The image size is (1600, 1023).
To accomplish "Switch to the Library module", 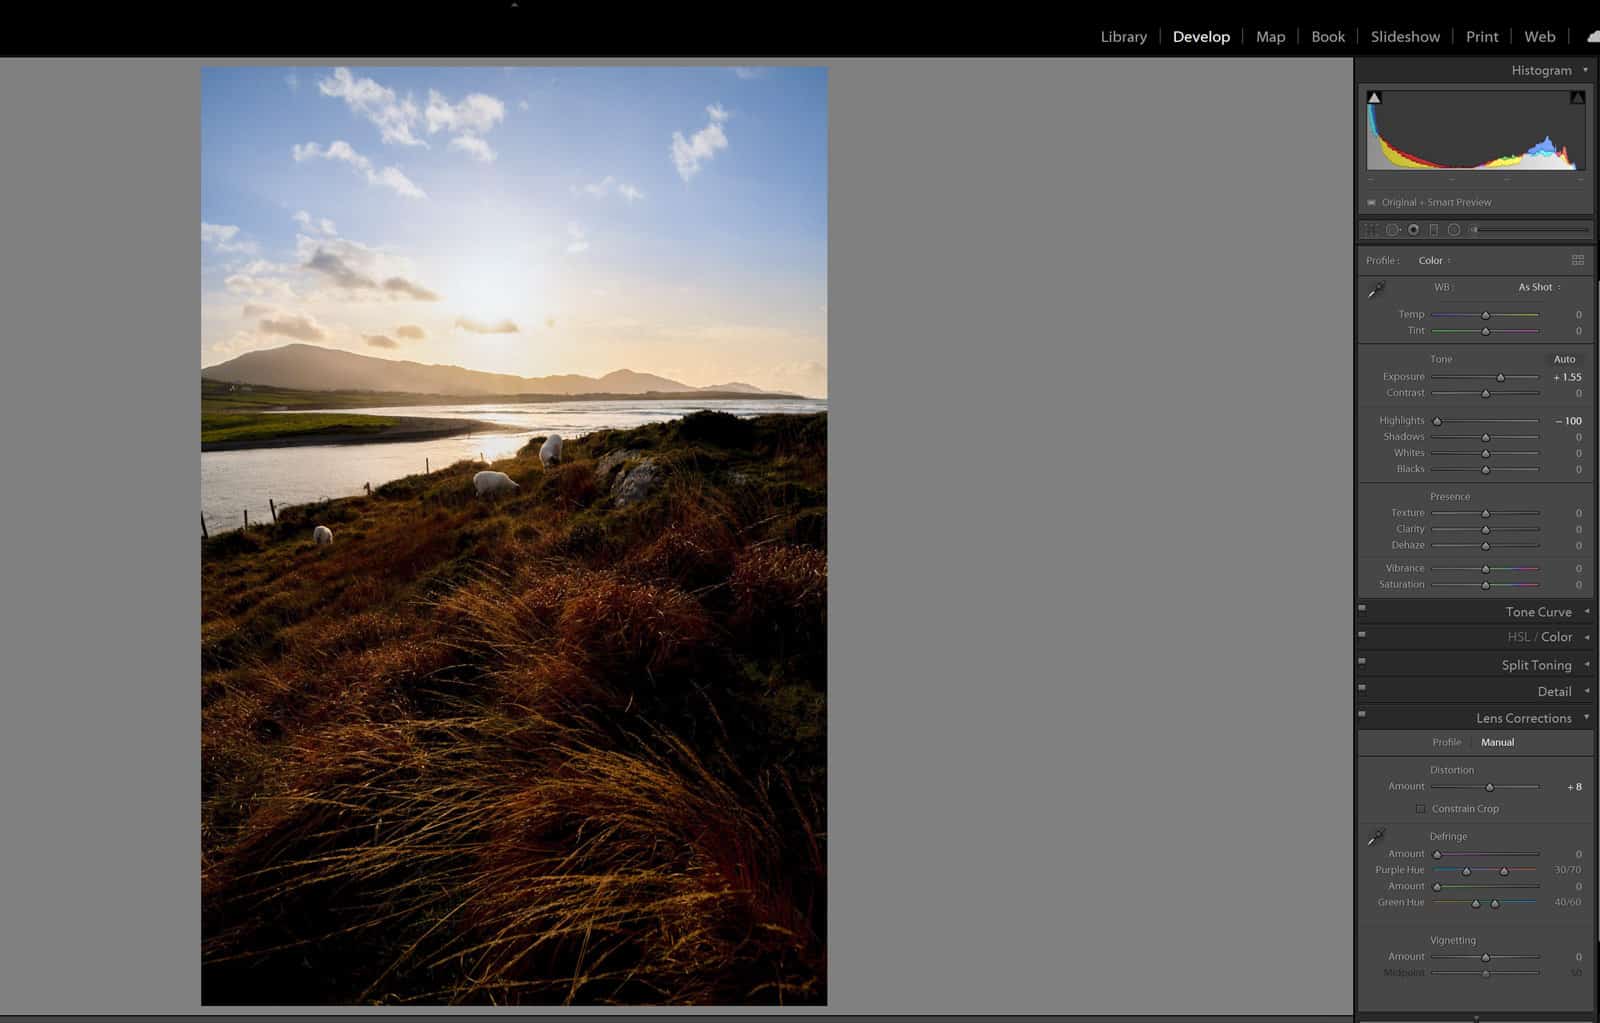I will coord(1123,36).
